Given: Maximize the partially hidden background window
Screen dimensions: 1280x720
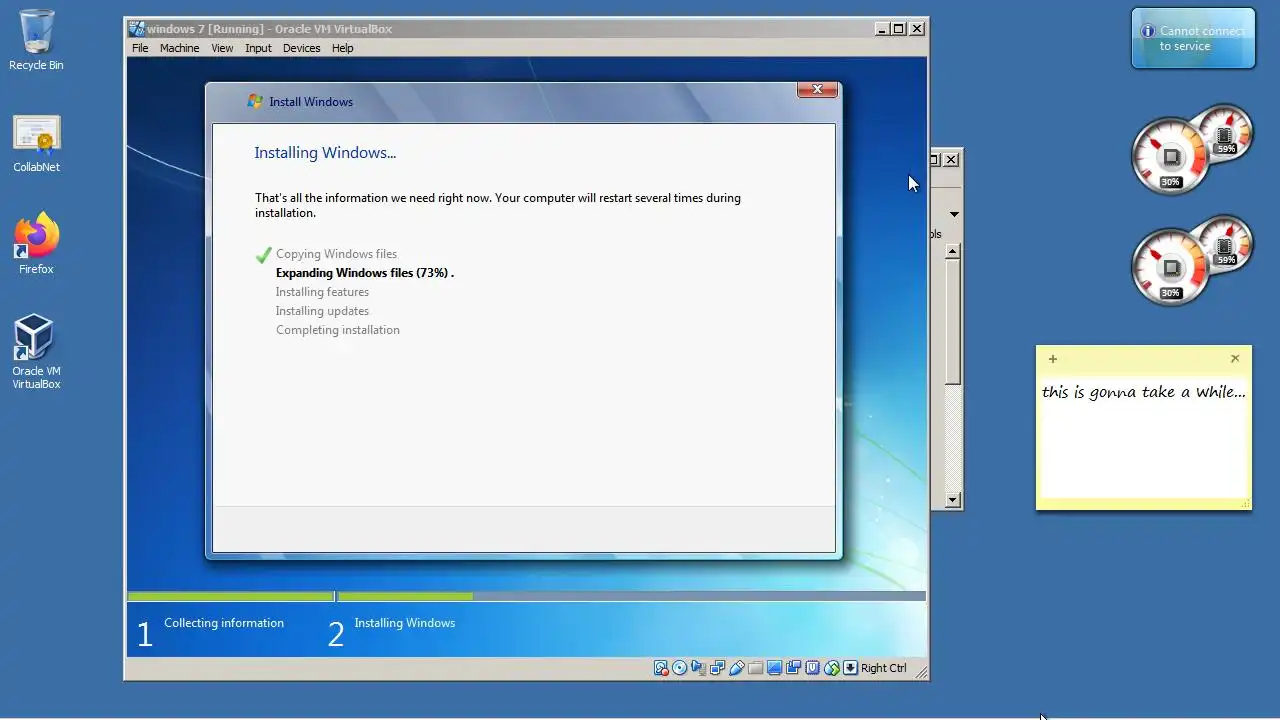Looking at the screenshot, I should (936, 159).
